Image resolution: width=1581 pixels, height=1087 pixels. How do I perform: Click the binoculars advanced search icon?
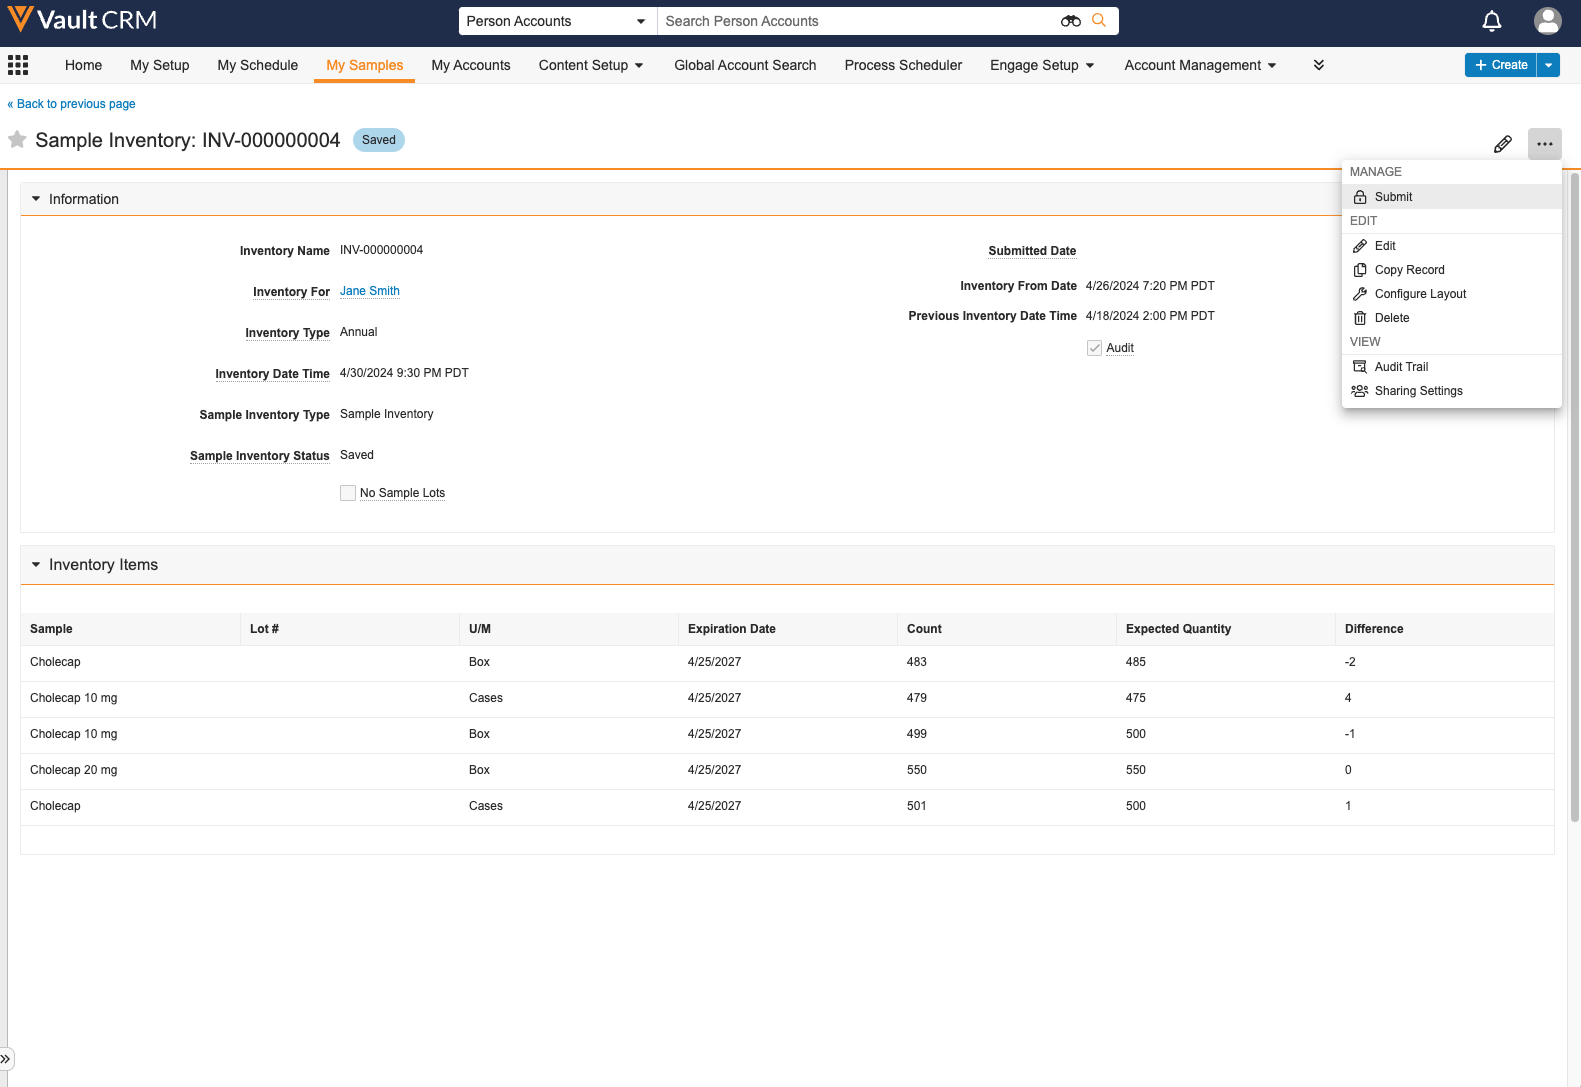(1070, 21)
